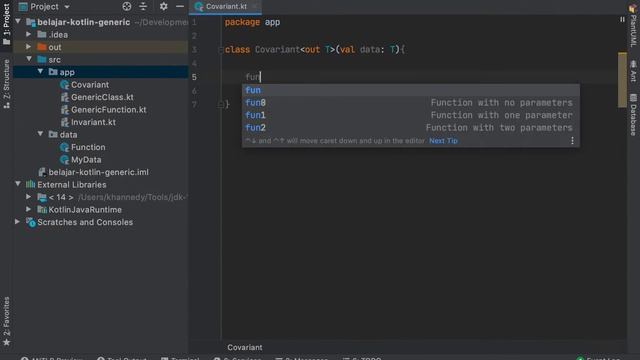Viewport: 640px width, 360px height.
Task: Click the Invariant.kt Kotlin file icon
Action: [64, 122]
